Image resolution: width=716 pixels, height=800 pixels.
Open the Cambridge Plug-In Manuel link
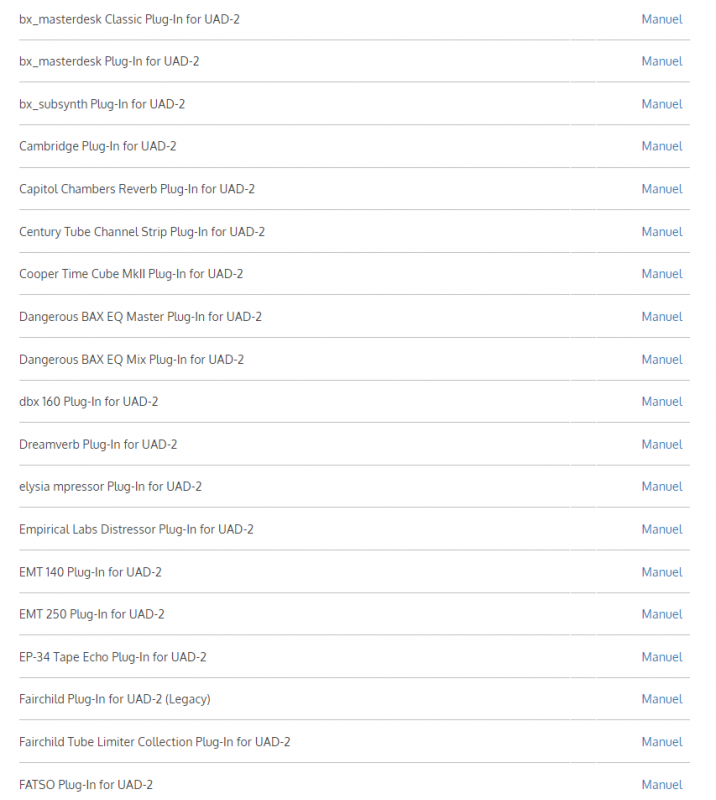662,147
